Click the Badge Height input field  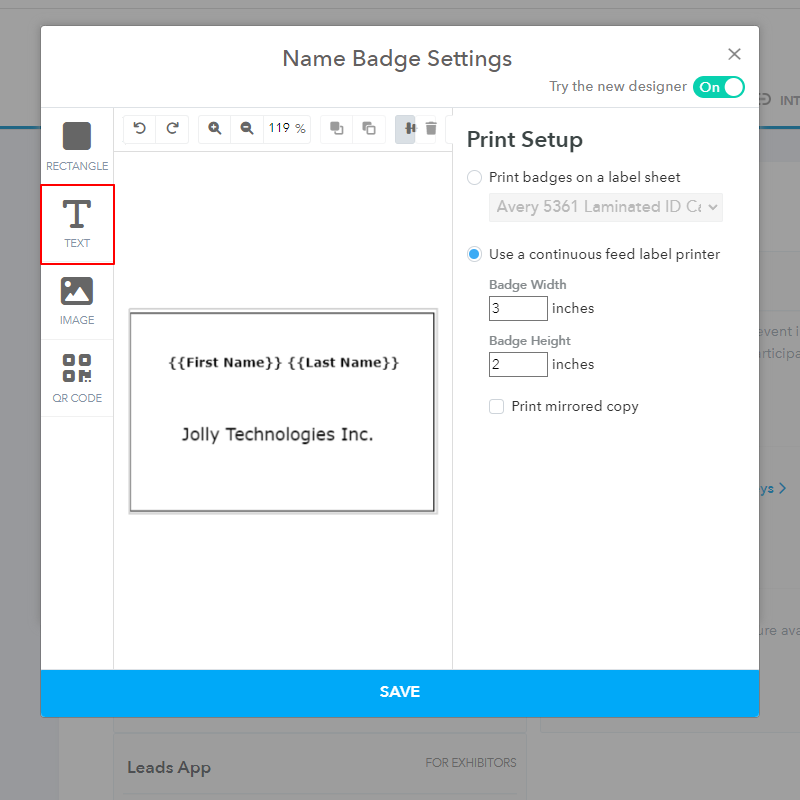click(x=518, y=364)
